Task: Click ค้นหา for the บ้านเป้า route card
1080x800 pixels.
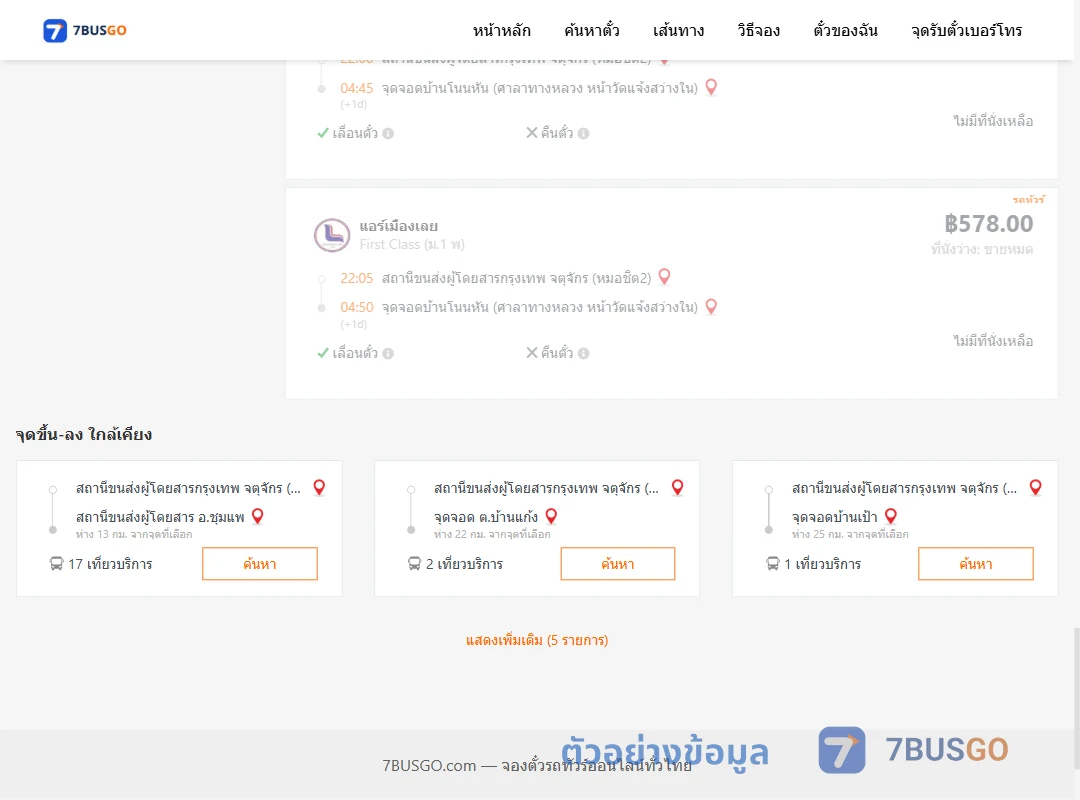Action: click(x=975, y=564)
